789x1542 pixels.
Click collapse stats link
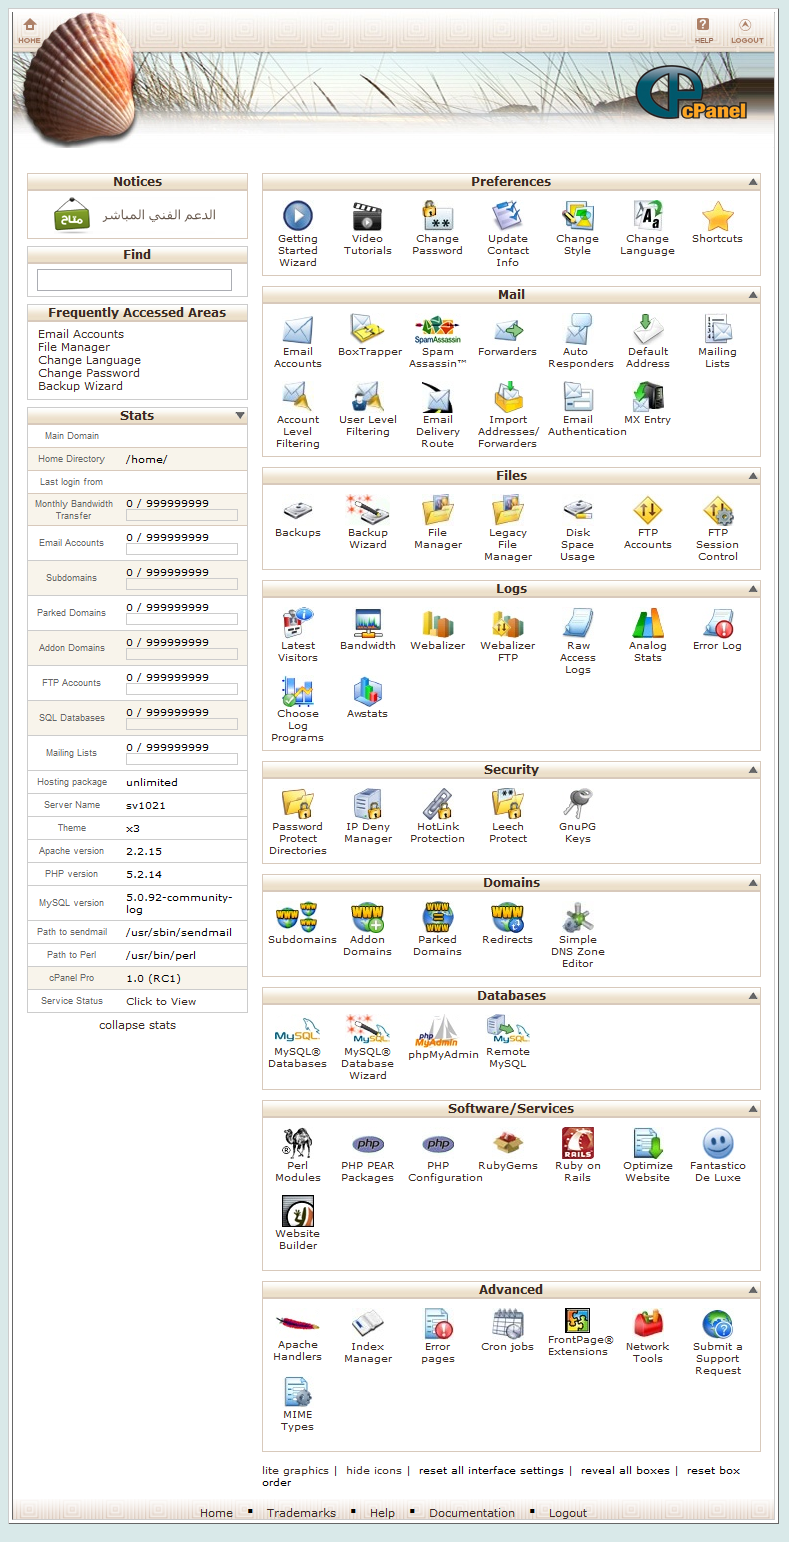click(137, 1025)
